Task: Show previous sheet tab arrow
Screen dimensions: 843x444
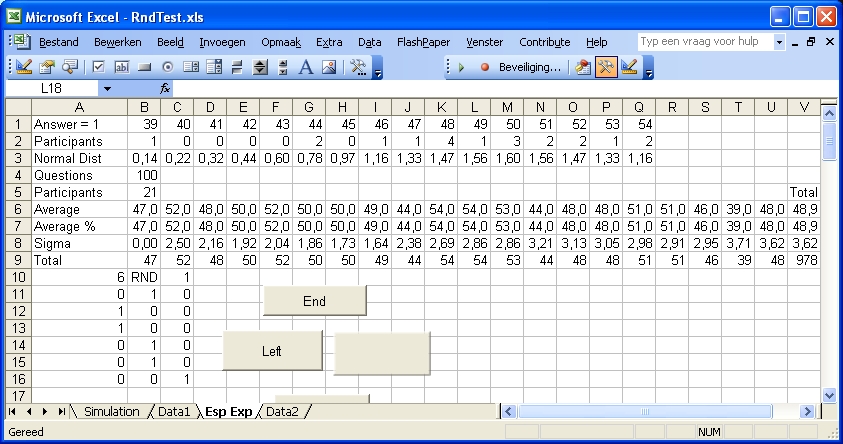Action: tap(28, 412)
